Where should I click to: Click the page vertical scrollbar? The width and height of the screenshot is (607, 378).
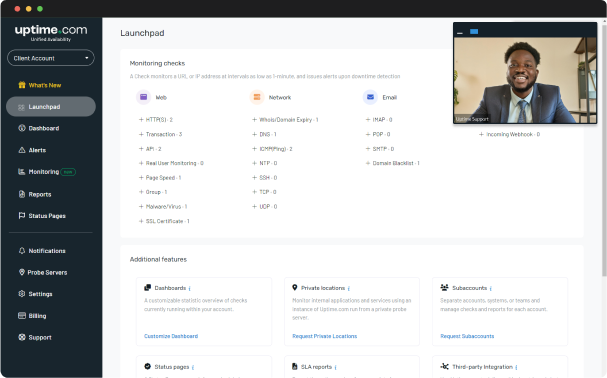point(604,147)
